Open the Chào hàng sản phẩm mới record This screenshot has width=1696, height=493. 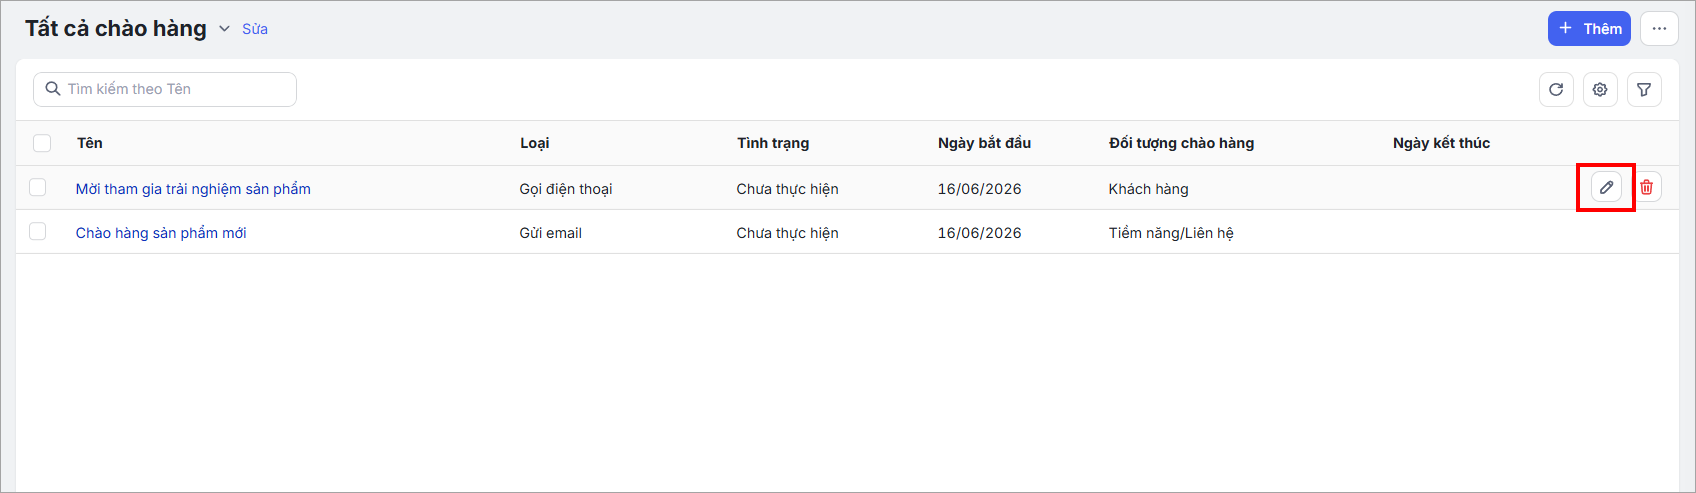click(x=161, y=233)
